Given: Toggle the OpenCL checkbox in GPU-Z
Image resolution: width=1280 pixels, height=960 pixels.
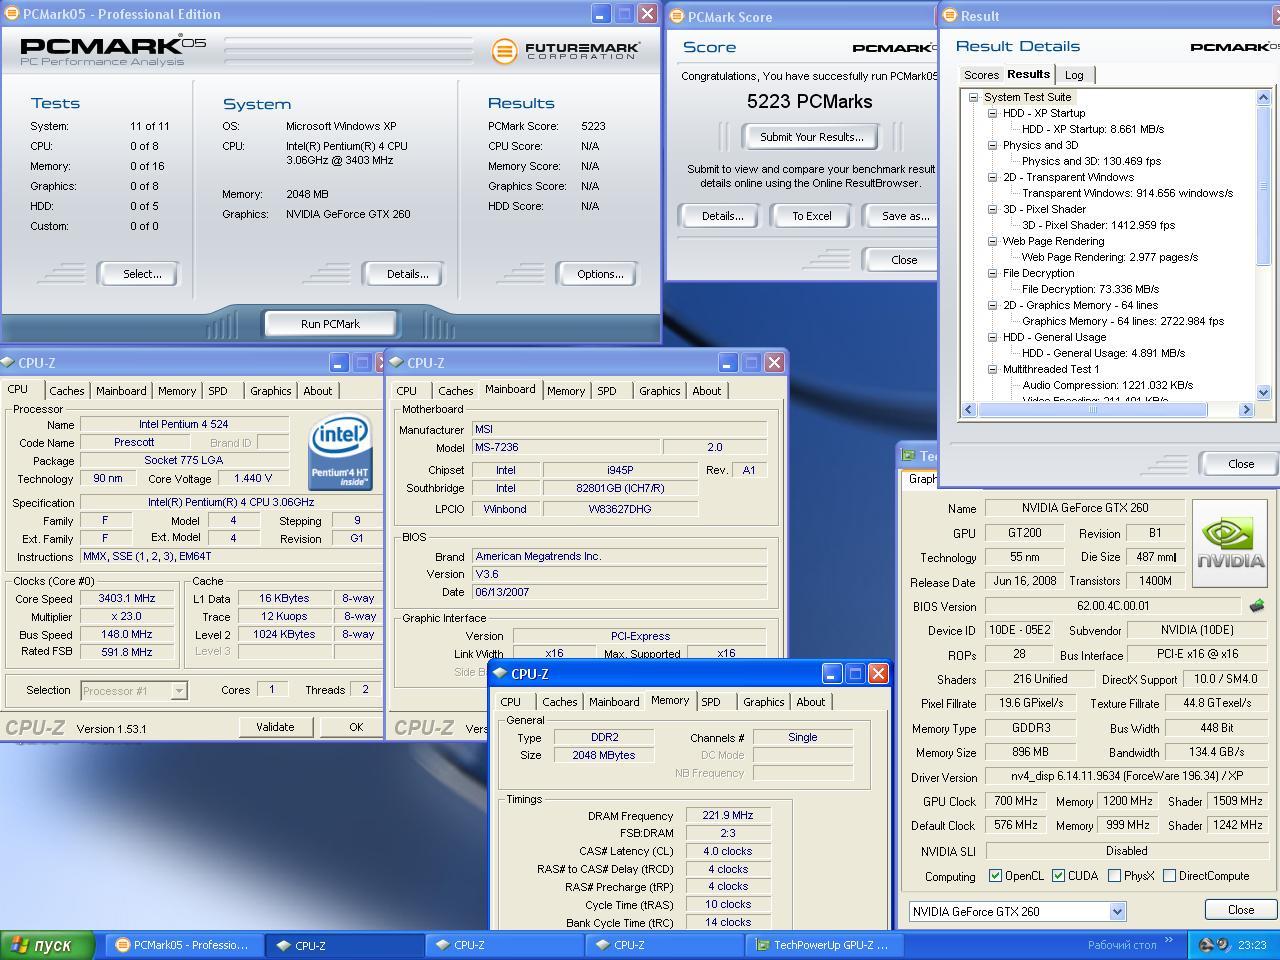Looking at the screenshot, I should pos(995,876).
